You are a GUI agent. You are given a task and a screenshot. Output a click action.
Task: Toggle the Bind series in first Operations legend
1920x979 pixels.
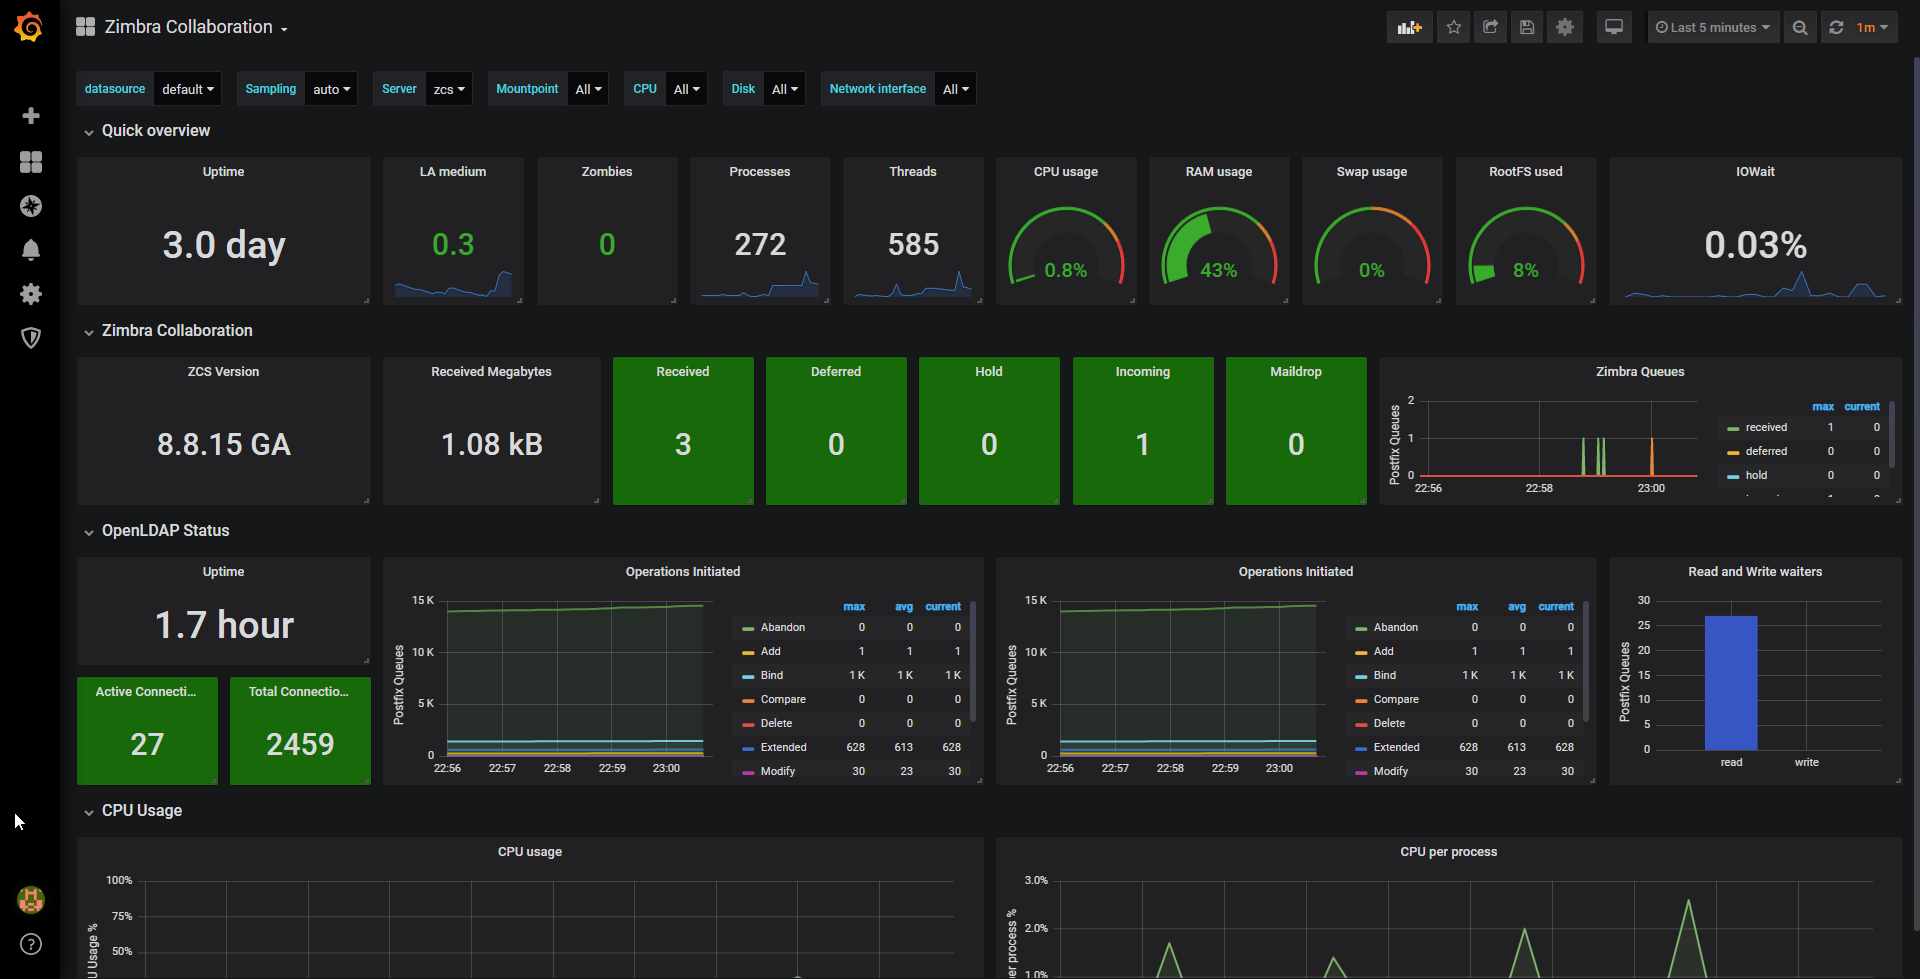[x=771, y=675]
